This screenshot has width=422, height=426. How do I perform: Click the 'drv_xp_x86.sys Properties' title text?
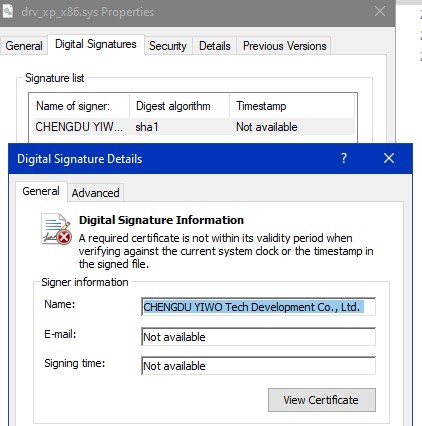[x=87, y=12]
